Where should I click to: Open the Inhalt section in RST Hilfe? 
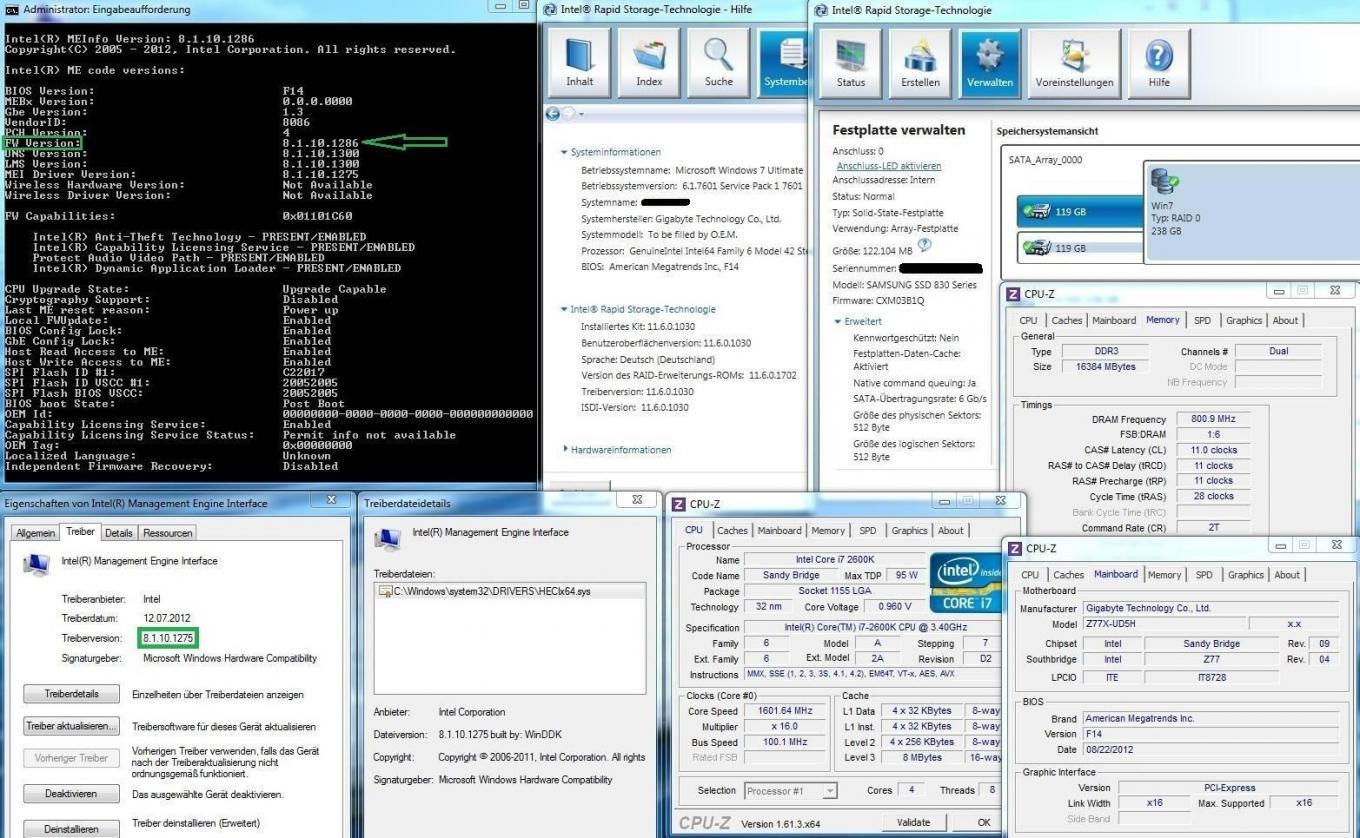579,63
